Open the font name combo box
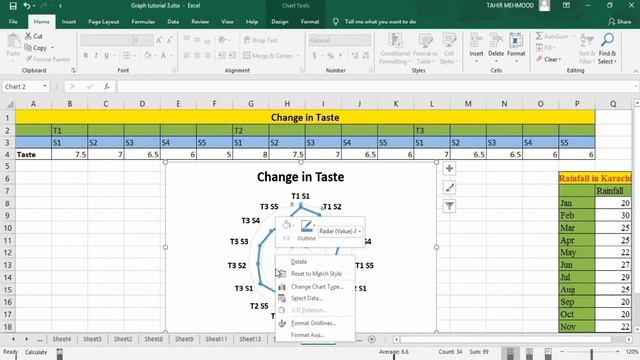This screenshot has width=640, height=360. [106, 40]
